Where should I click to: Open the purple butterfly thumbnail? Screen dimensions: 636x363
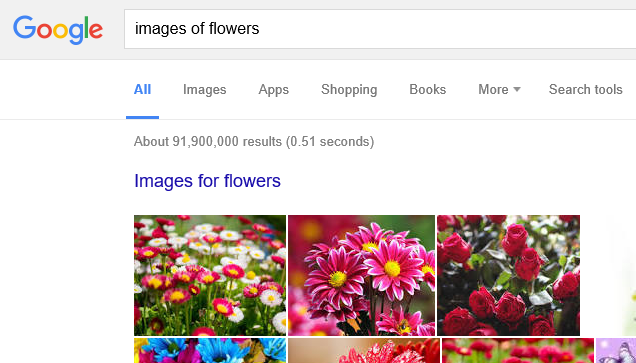[616, 350]
